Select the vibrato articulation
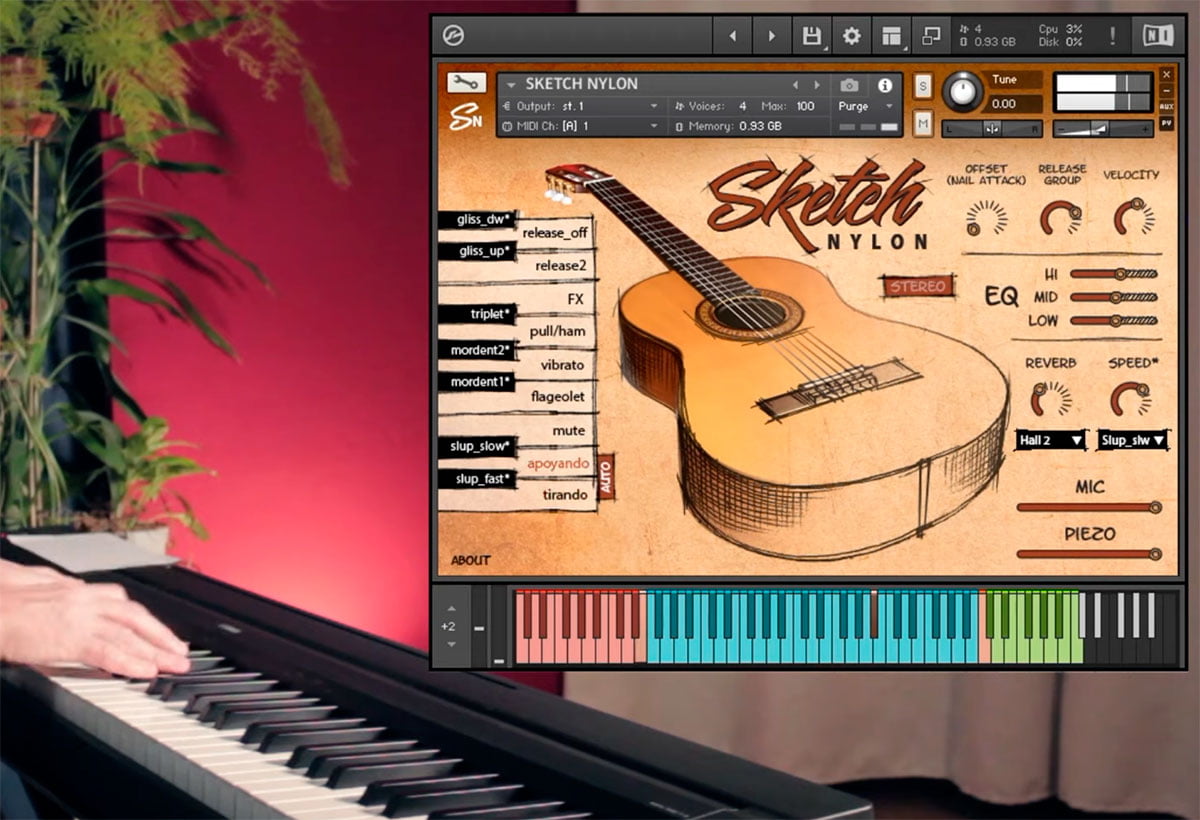 [562, 365]
